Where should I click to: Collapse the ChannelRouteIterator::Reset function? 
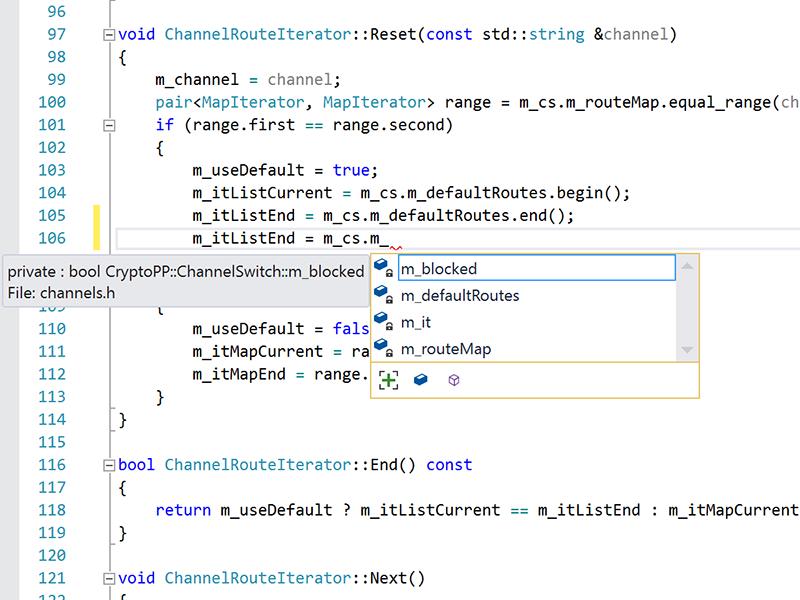tap(109, 35)
